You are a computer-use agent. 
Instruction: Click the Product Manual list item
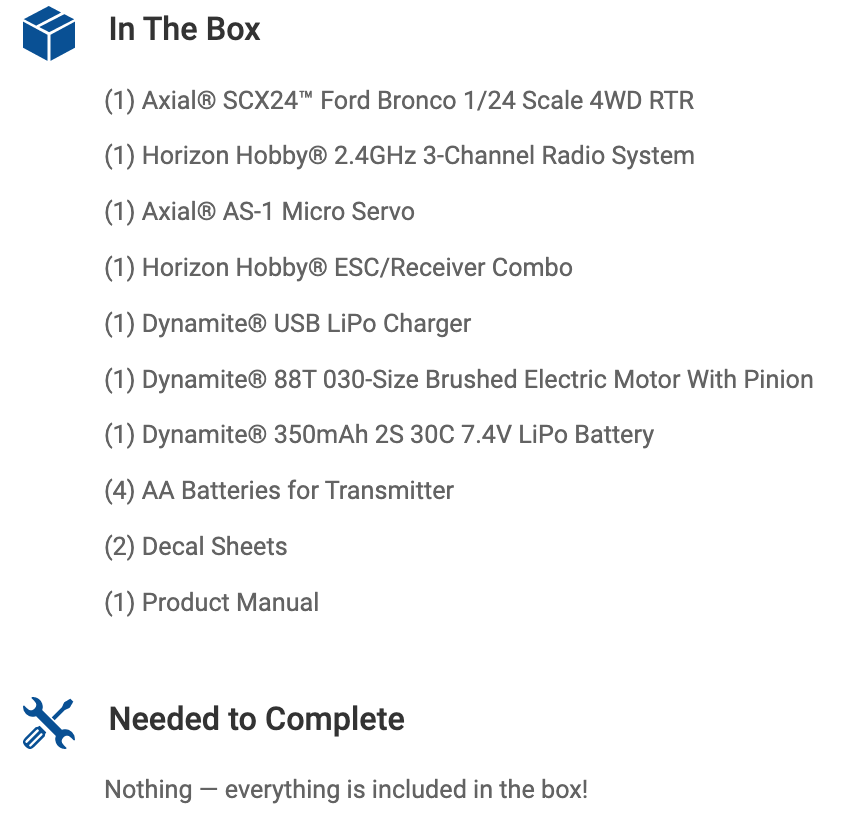(x=230, y=603)
